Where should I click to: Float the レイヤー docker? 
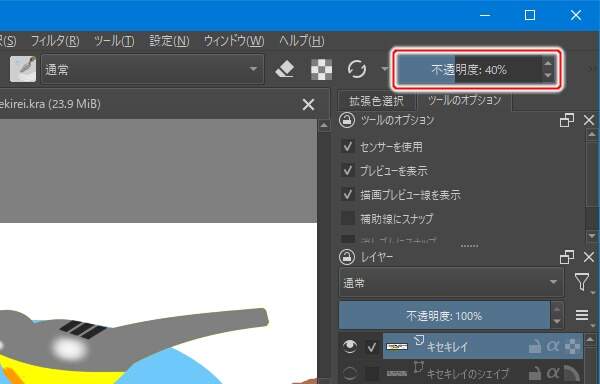[x=567, y=257]
